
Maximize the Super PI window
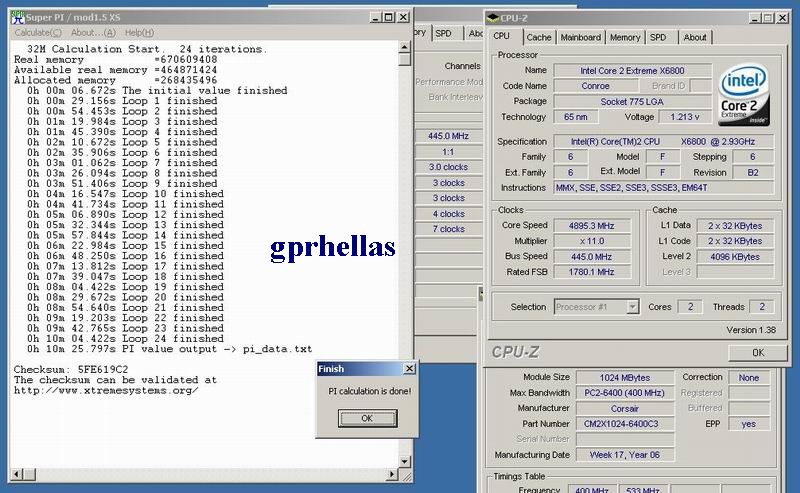point(389,17)
